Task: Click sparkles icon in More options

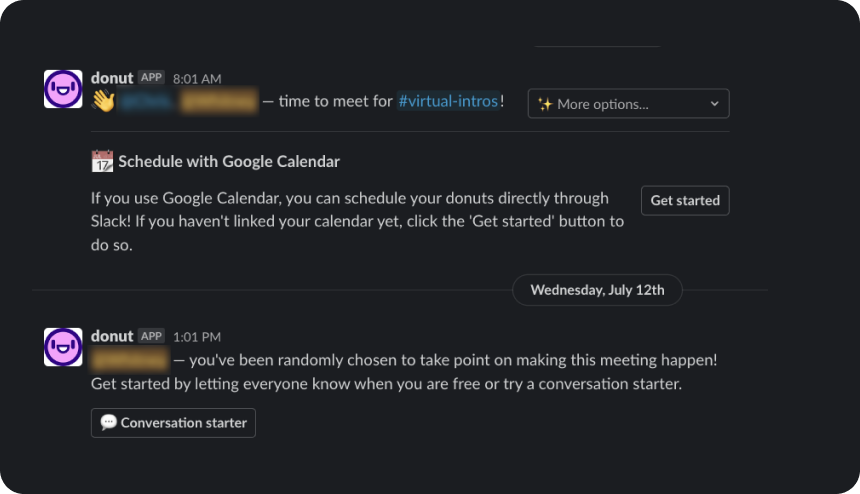Action: (545, 104)
